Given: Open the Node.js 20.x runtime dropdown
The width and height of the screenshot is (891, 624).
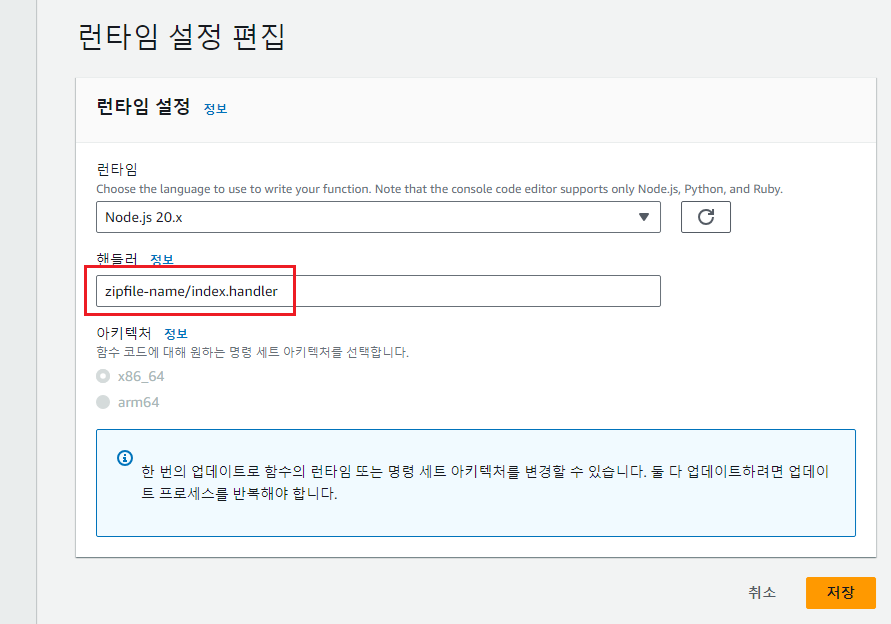Looking at the screenshot, I should [x=378, y=217].
